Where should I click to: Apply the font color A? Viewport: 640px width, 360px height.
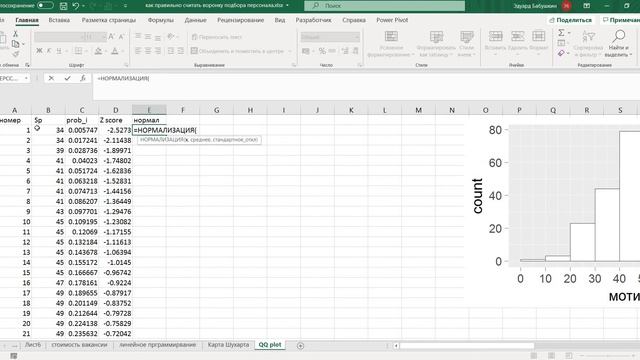coord(115,51)
